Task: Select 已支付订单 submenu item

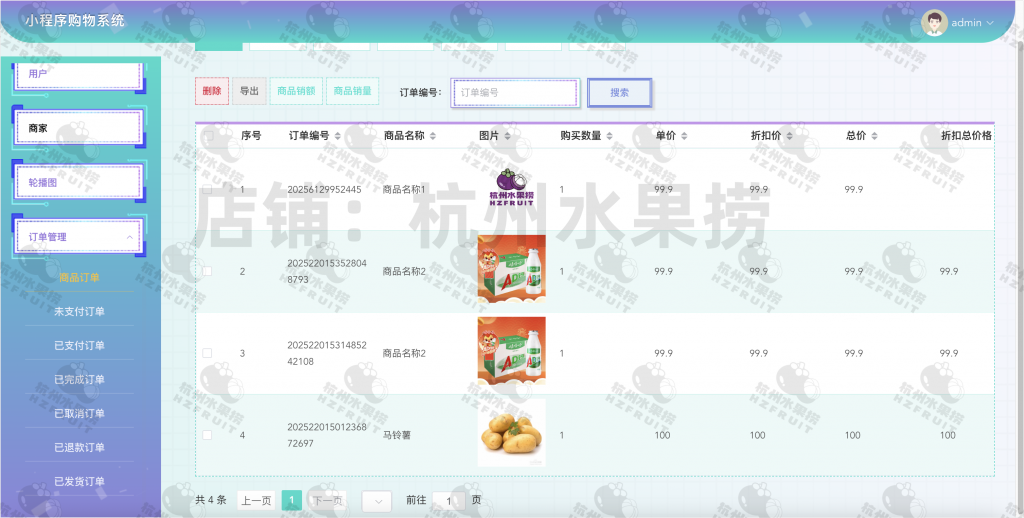Action: 79,346
